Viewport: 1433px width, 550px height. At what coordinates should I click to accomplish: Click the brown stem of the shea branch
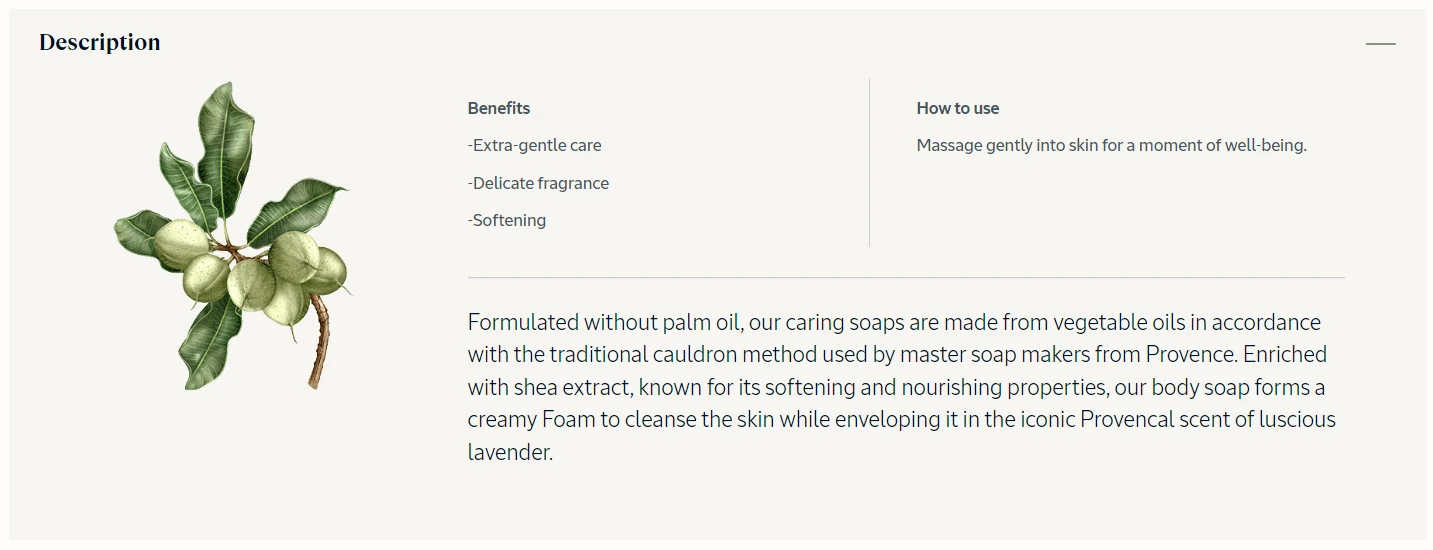(319, 340)
